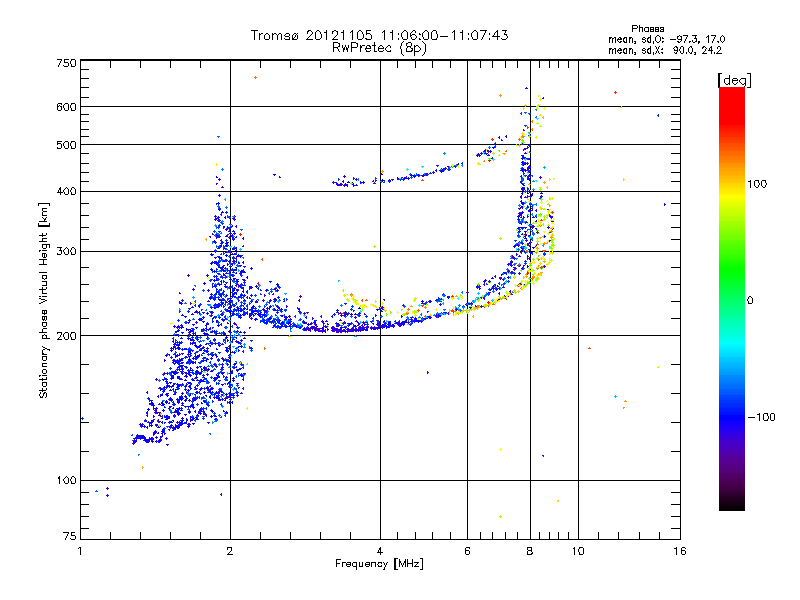Screen dimensions: 800x600
Task: Click the 'Phases' header text
Action: (x=647, y=29)
